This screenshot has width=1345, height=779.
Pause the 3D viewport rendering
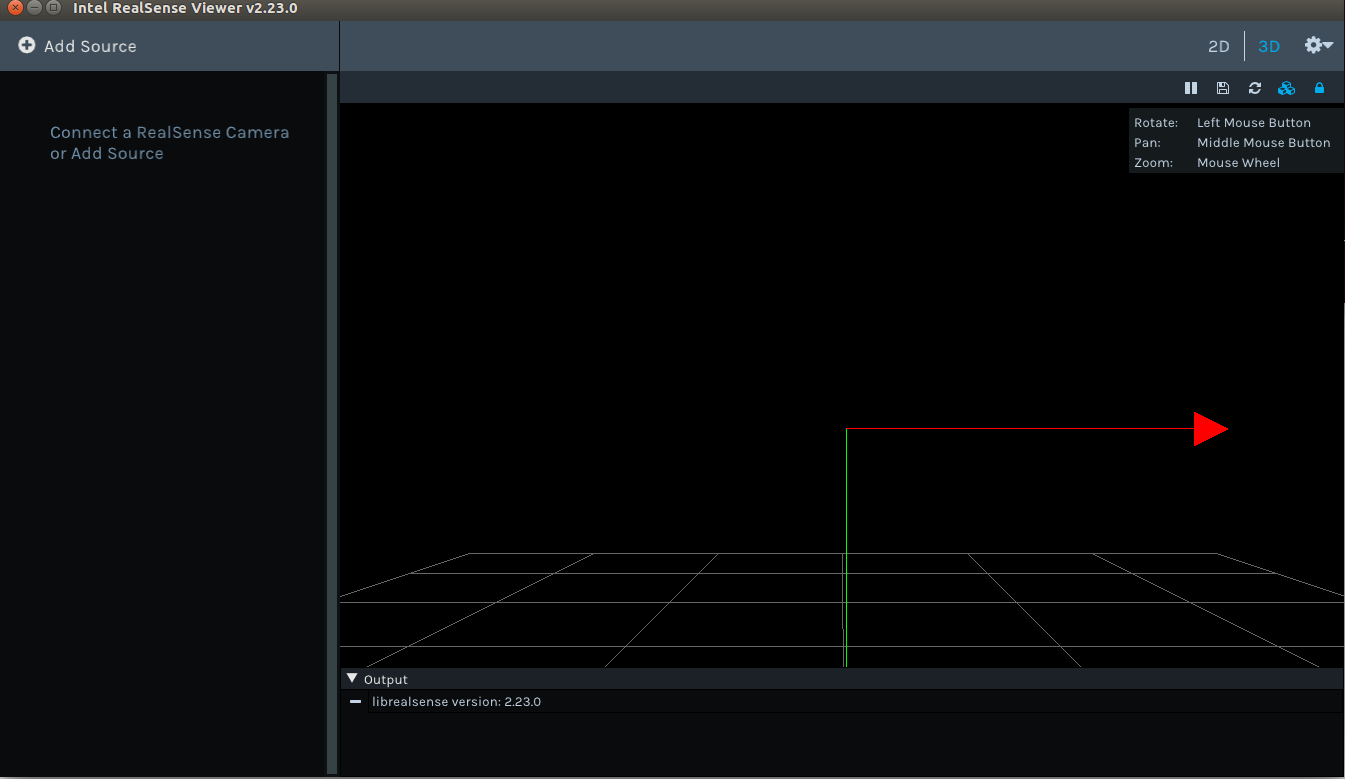coord(1191,88)
